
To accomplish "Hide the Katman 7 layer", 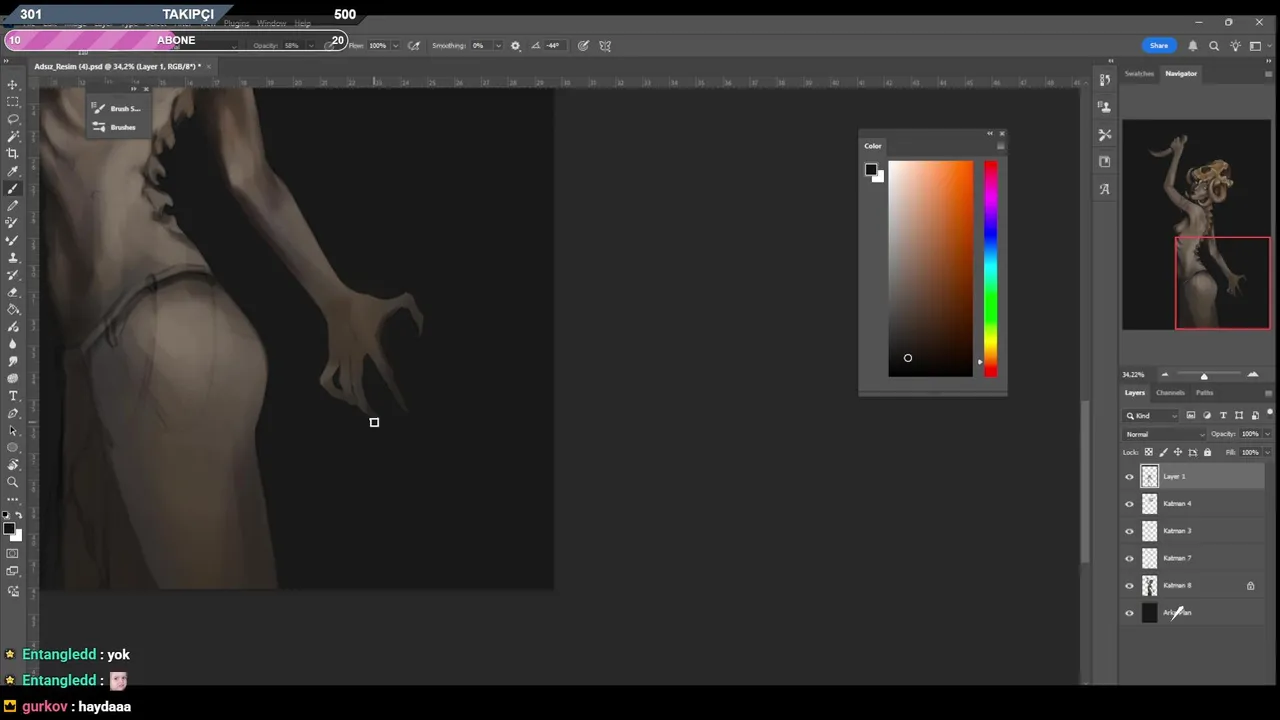I will (1130, 558).
